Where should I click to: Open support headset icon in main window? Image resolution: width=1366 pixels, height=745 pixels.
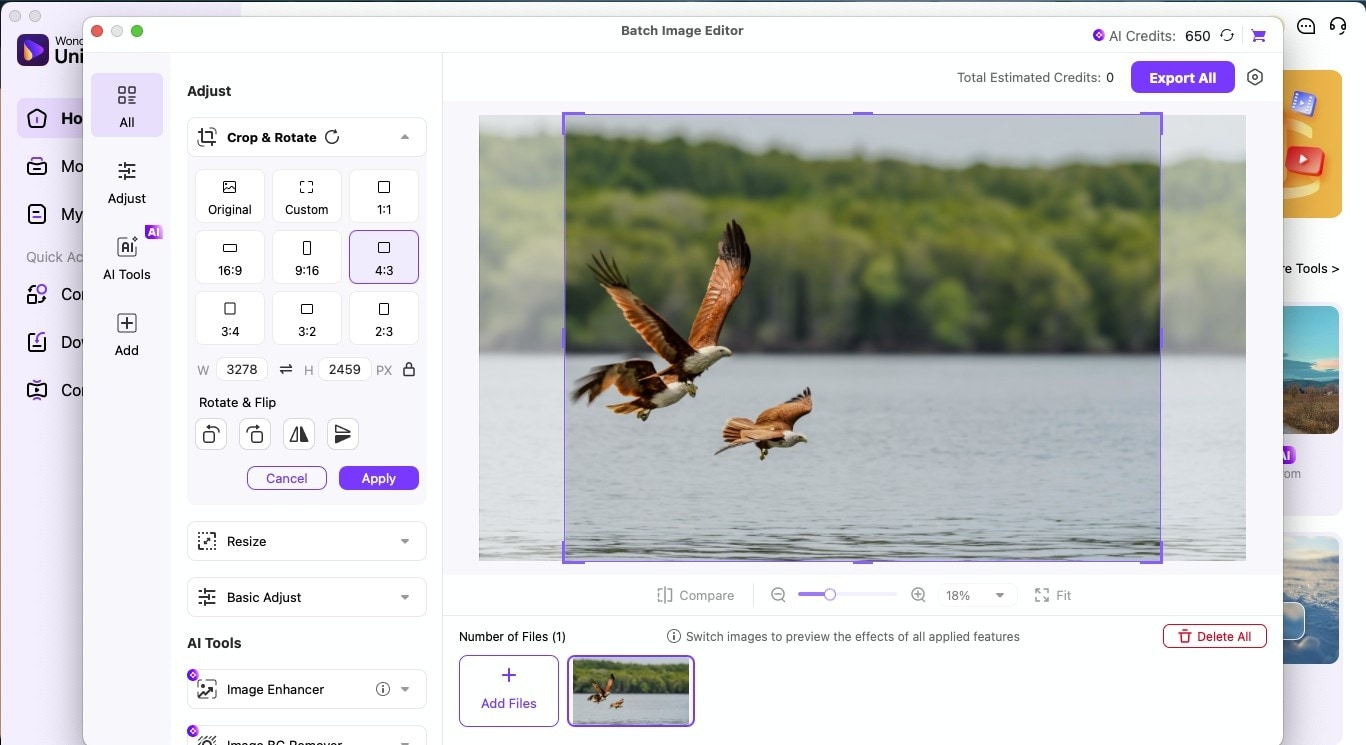pos(1338,26)
